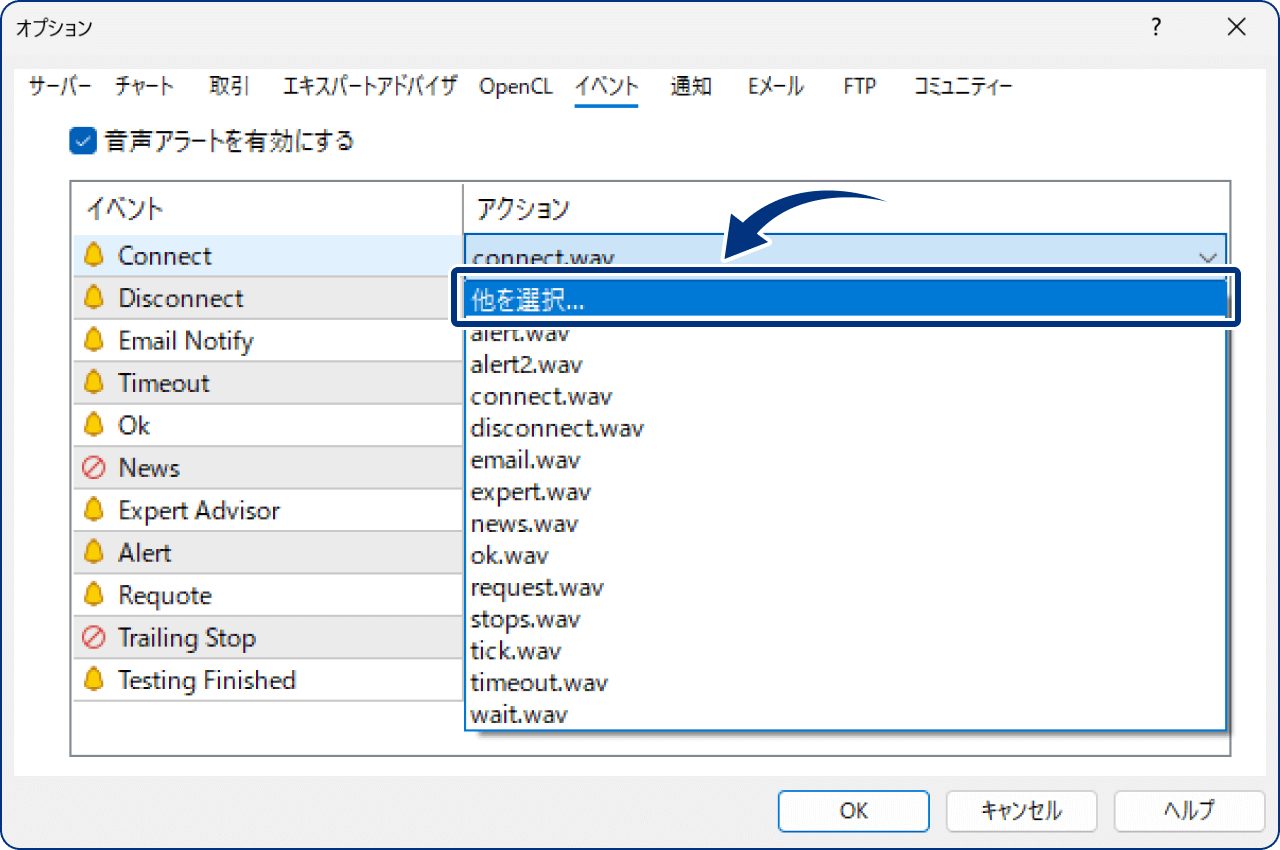Viewport: 1280px width, 850px height.
Task: Click the bell icon next to Testing Finished
Action: [93, 680]
